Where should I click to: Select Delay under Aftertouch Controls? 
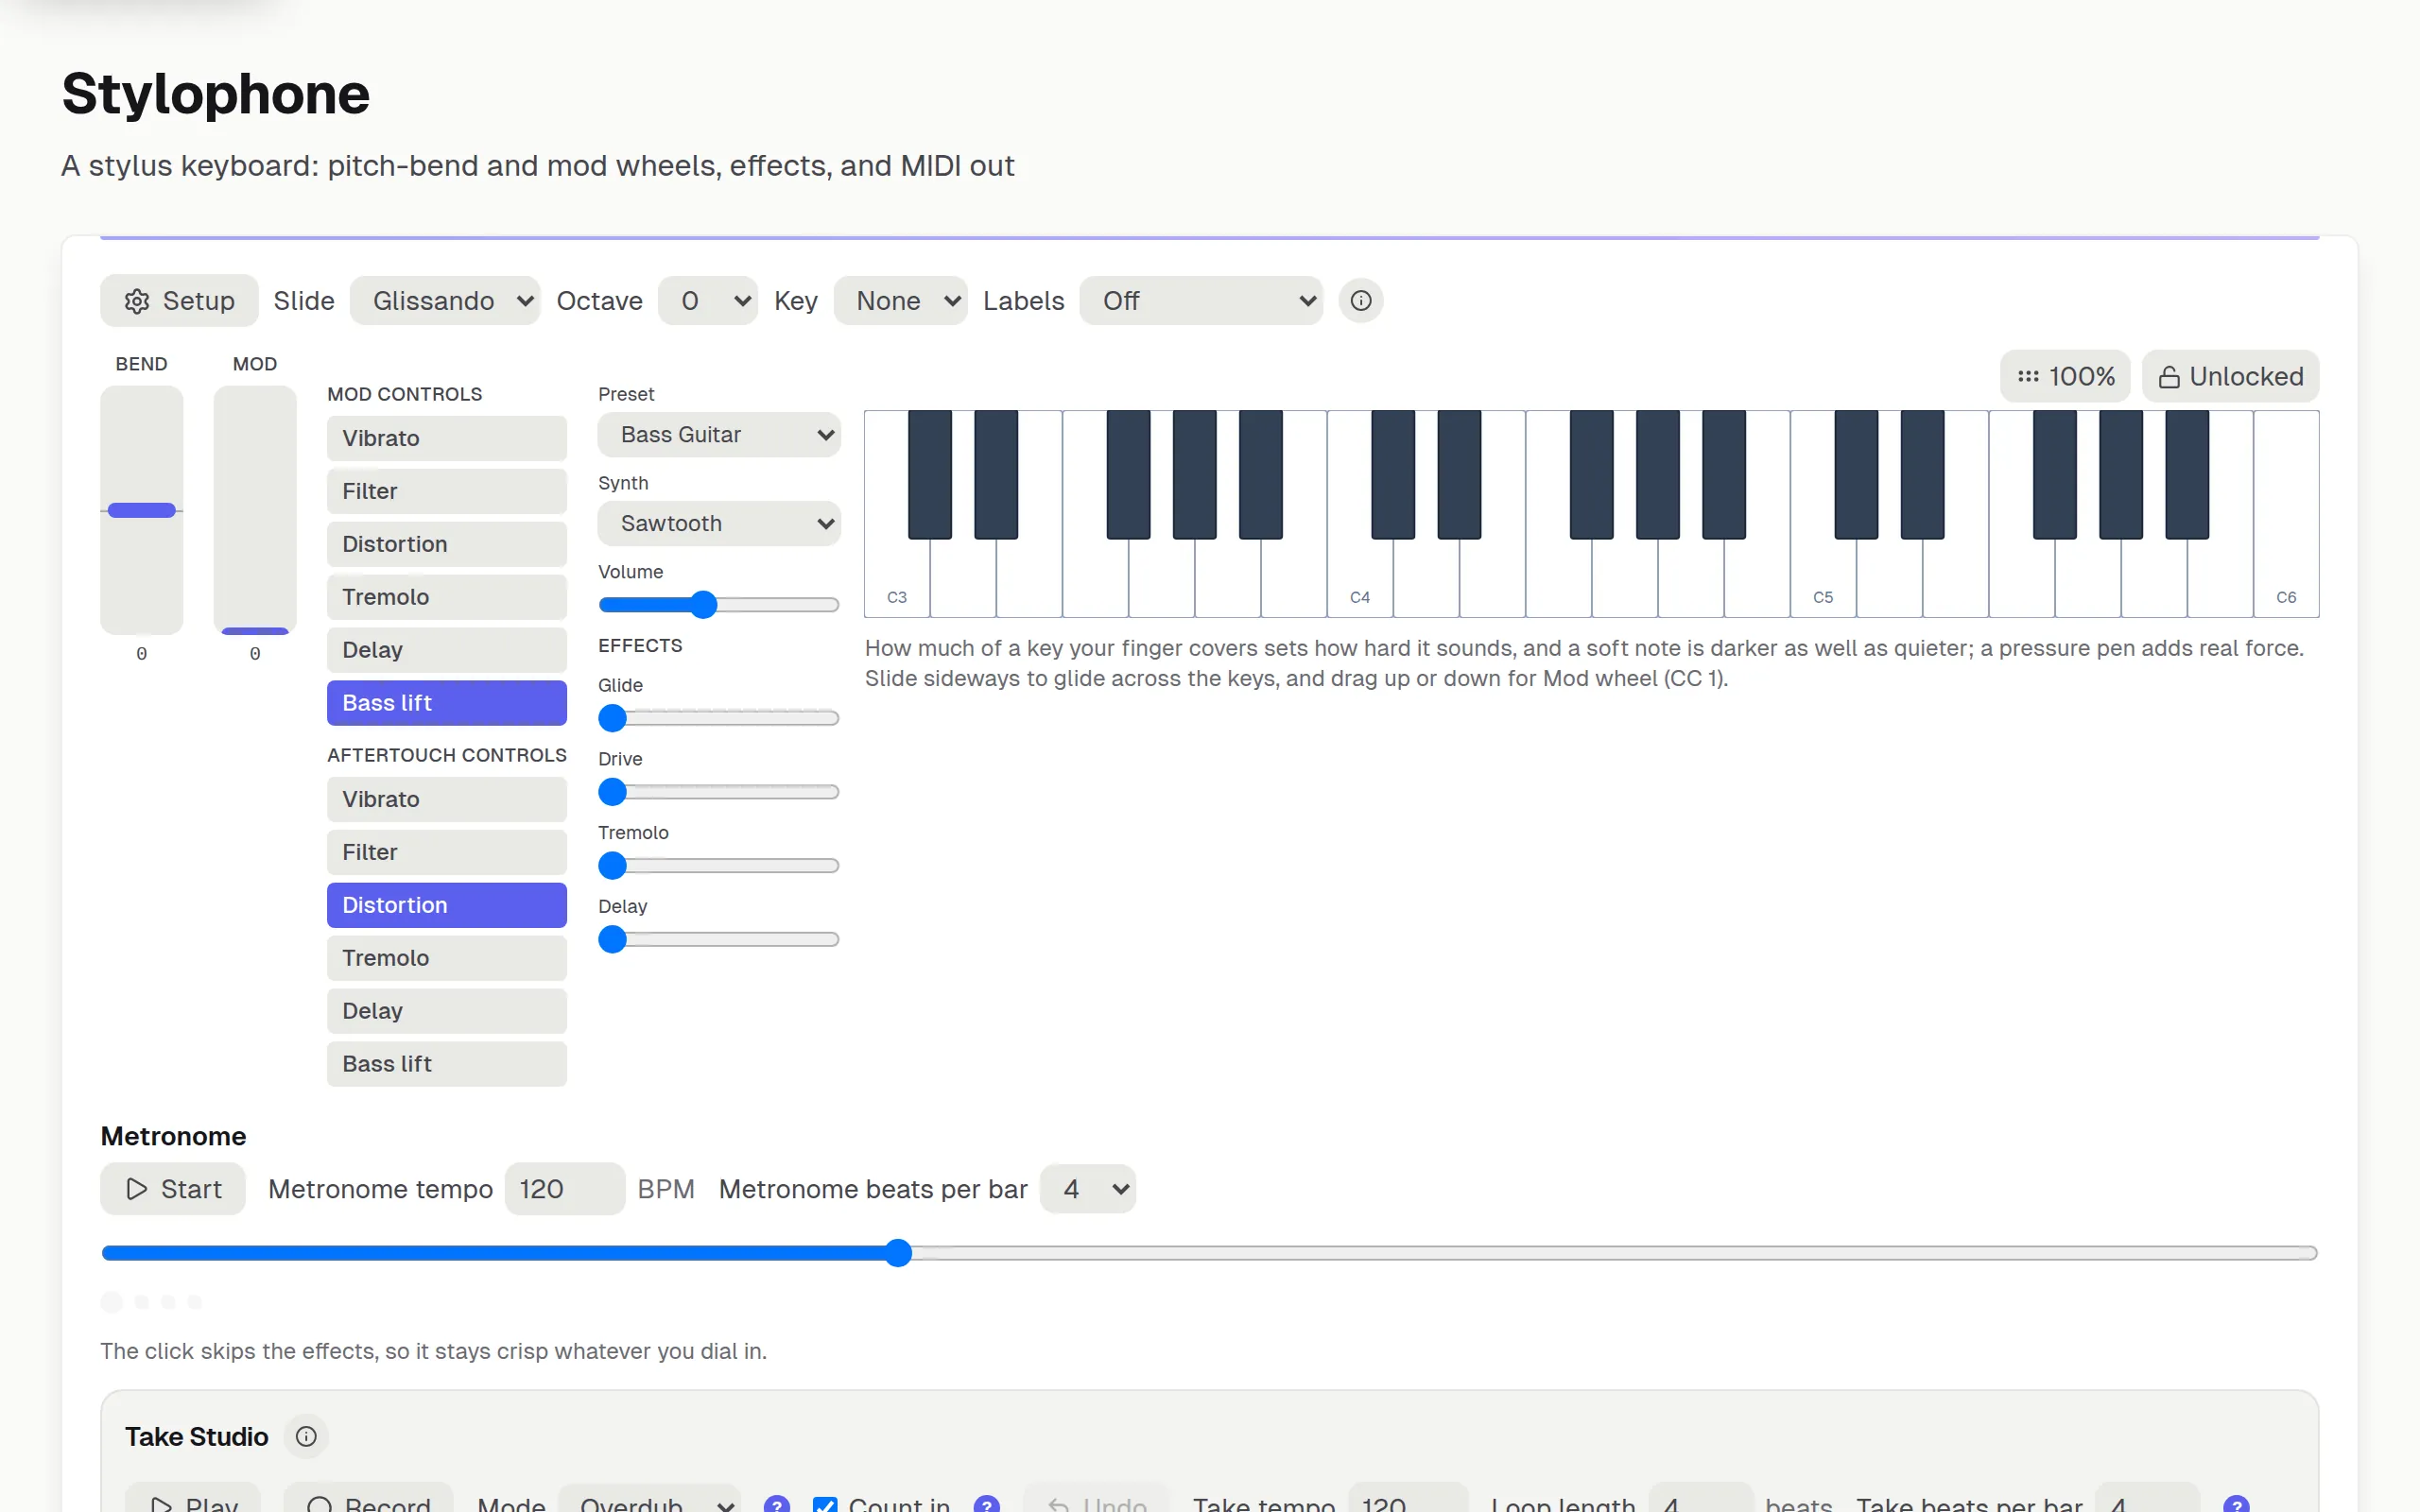(x=447, y=1012)
